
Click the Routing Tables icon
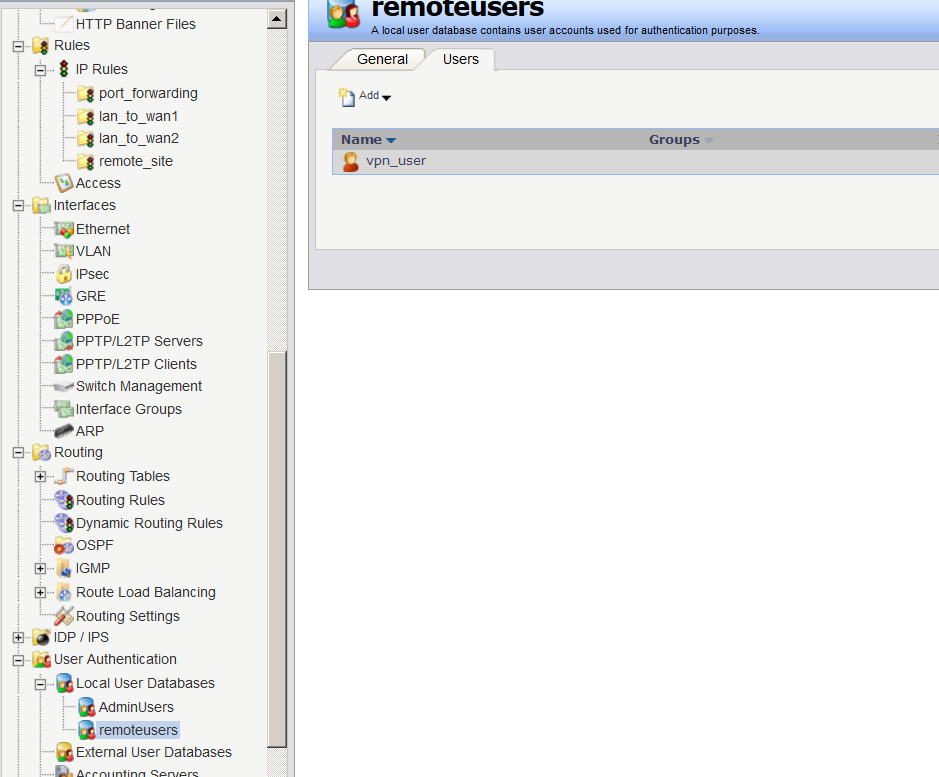[x=63, y=476]
